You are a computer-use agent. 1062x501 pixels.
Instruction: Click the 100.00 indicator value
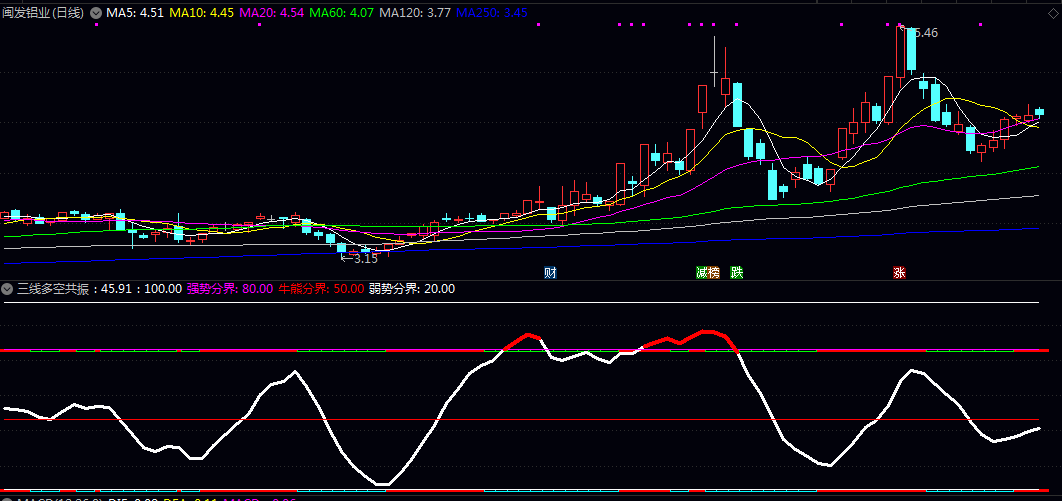[163, 289]
